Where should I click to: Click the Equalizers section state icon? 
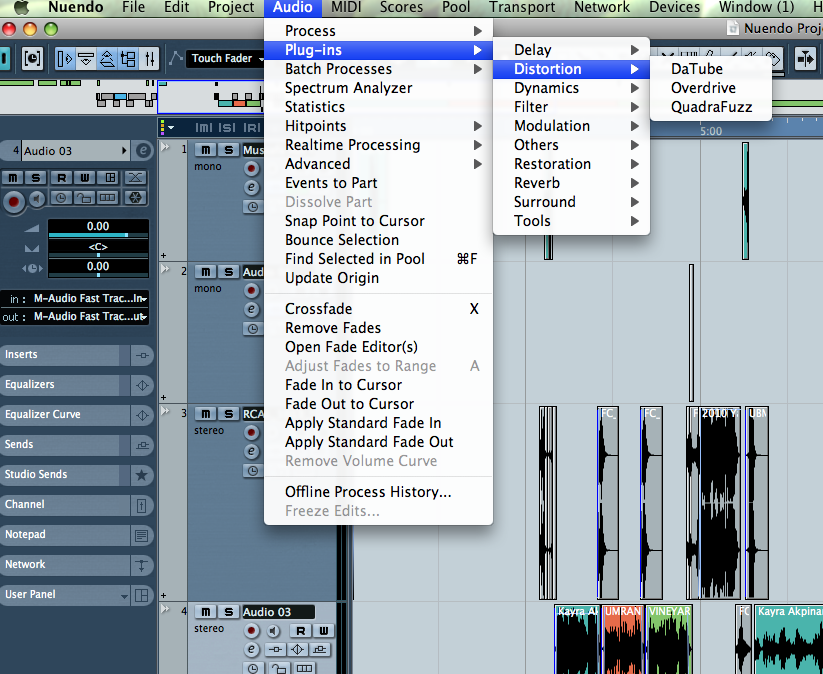click(x=142, y=385)
